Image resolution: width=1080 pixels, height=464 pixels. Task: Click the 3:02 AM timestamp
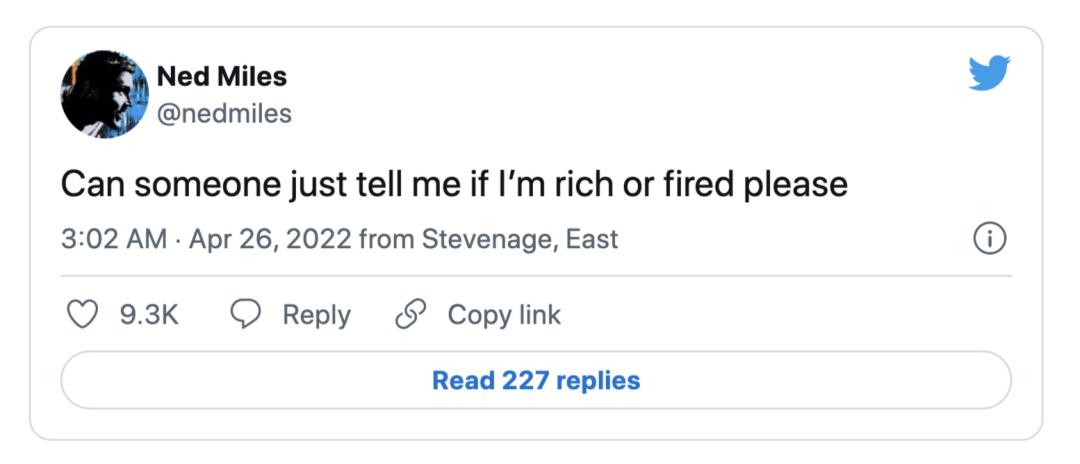[x=114, y=240]
